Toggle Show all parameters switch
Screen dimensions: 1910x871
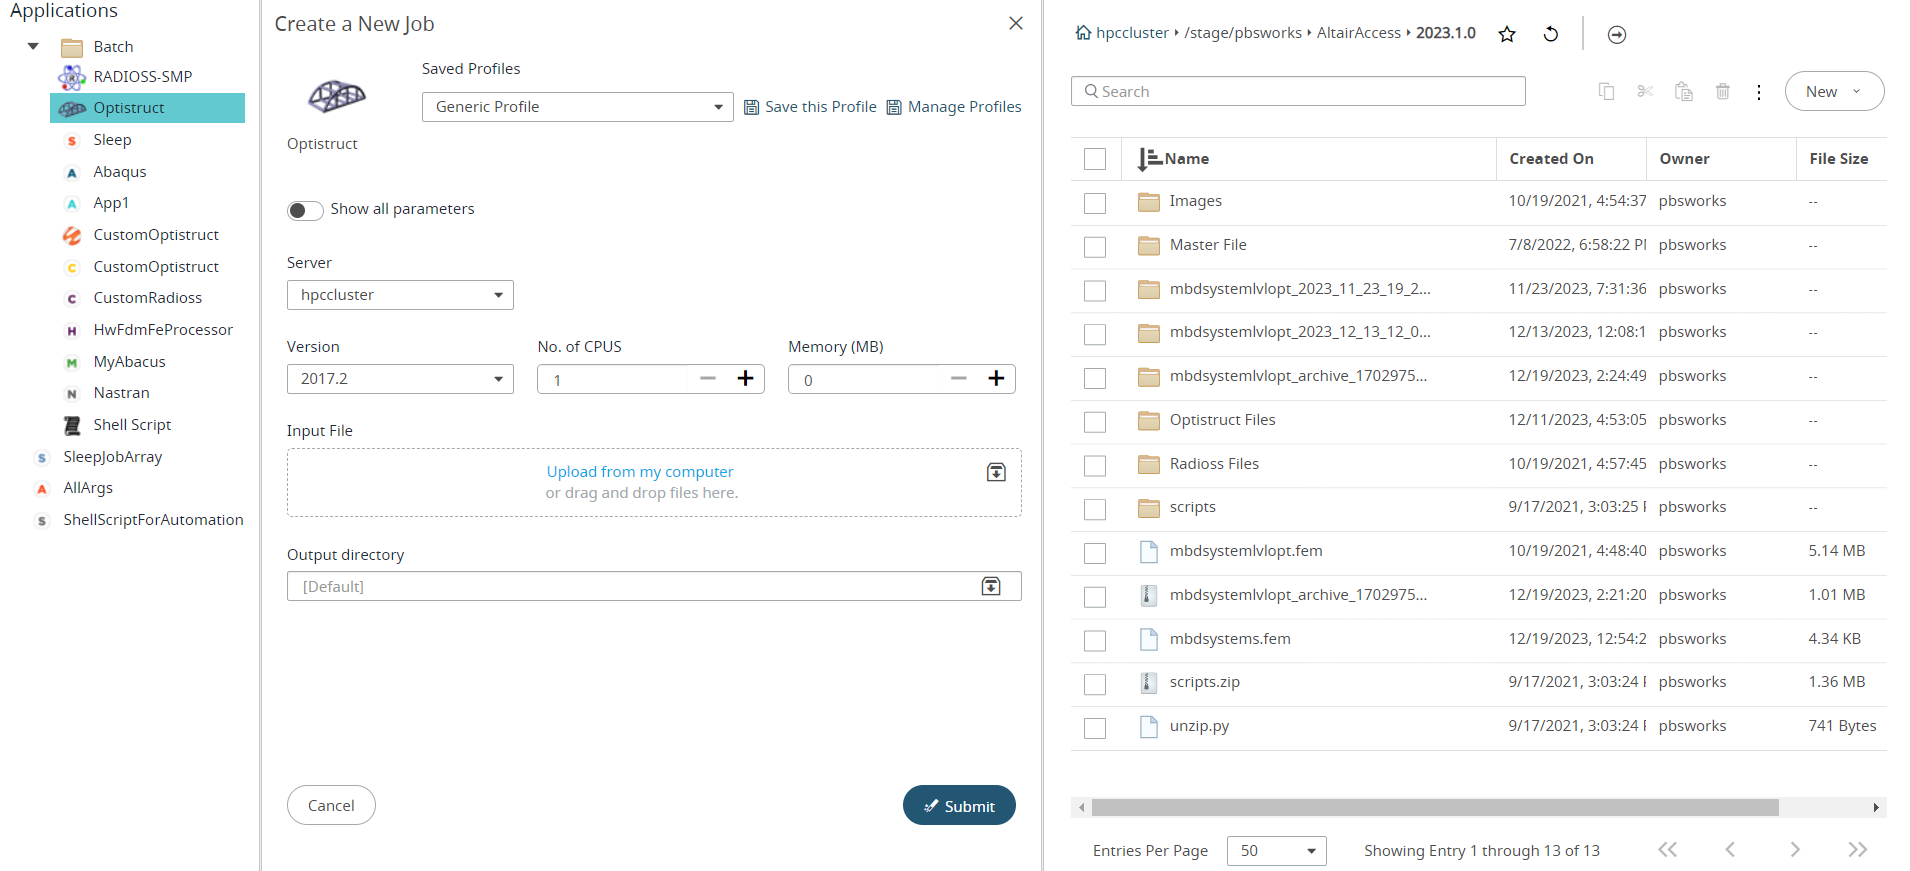305,210
